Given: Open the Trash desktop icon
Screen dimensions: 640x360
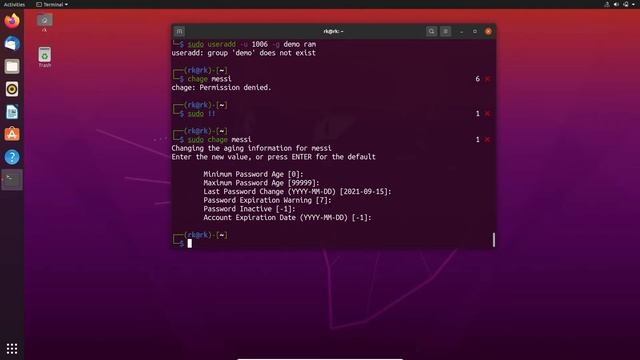Looking at the screenshot, I should 44,57.
